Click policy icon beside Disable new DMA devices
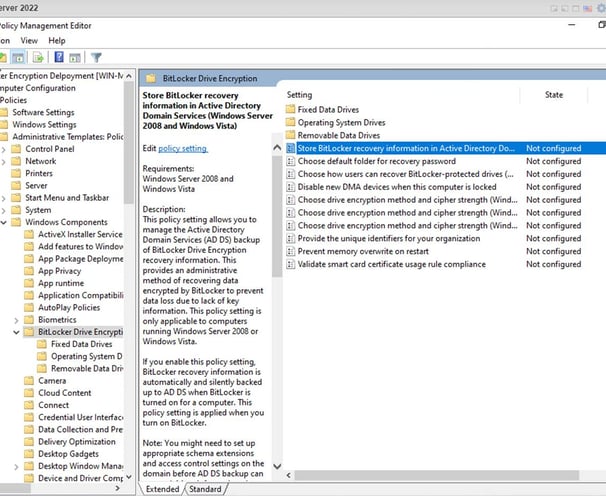Screen dimensions: 606x496 (290, 187)
